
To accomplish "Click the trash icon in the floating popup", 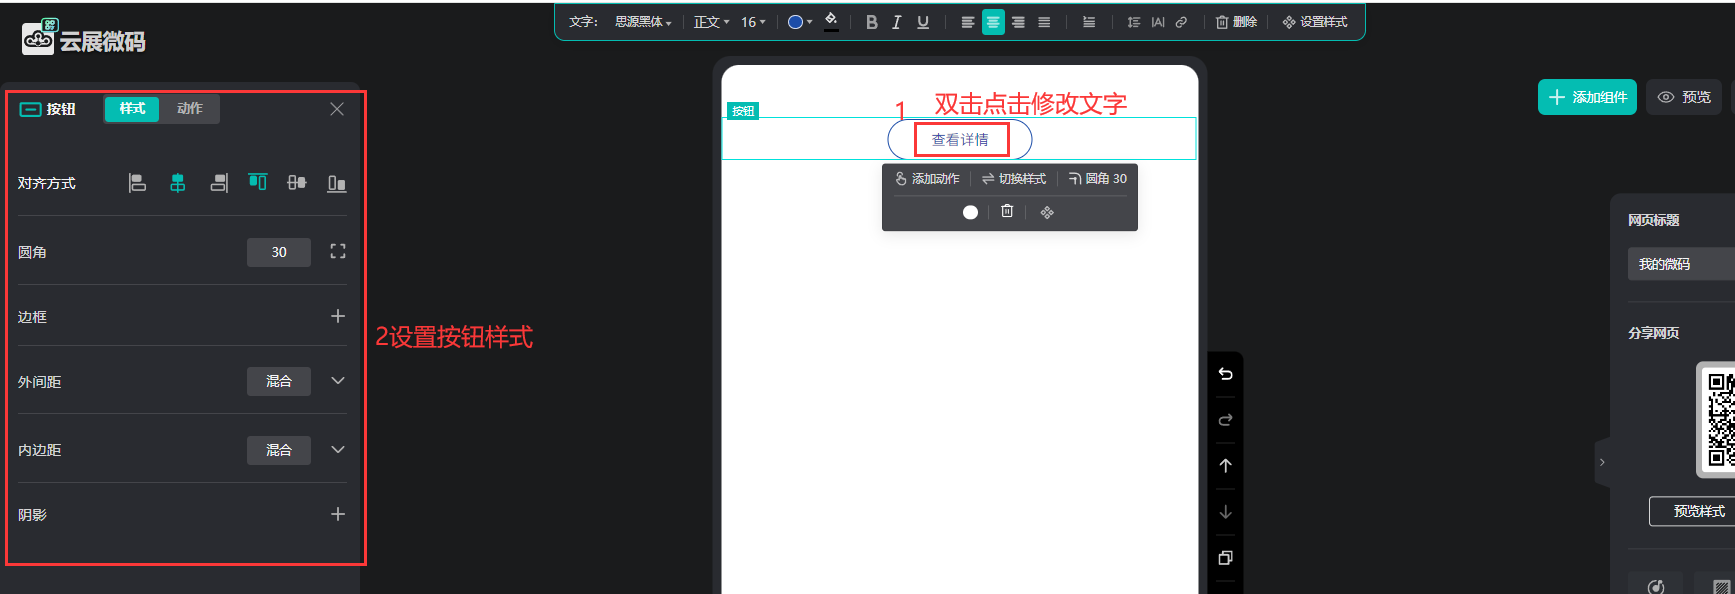I will (x=1007, y=211).
